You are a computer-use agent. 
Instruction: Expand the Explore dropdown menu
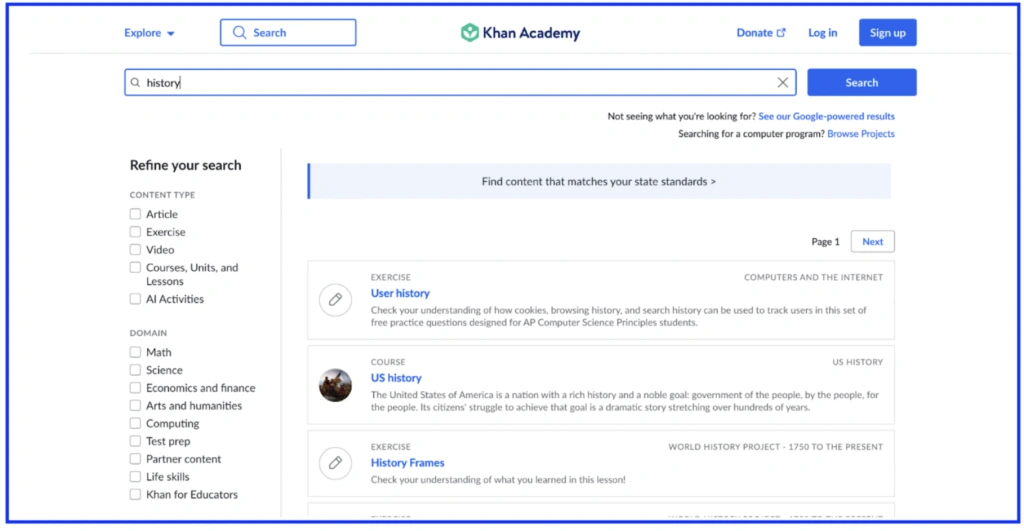[149, 33]
